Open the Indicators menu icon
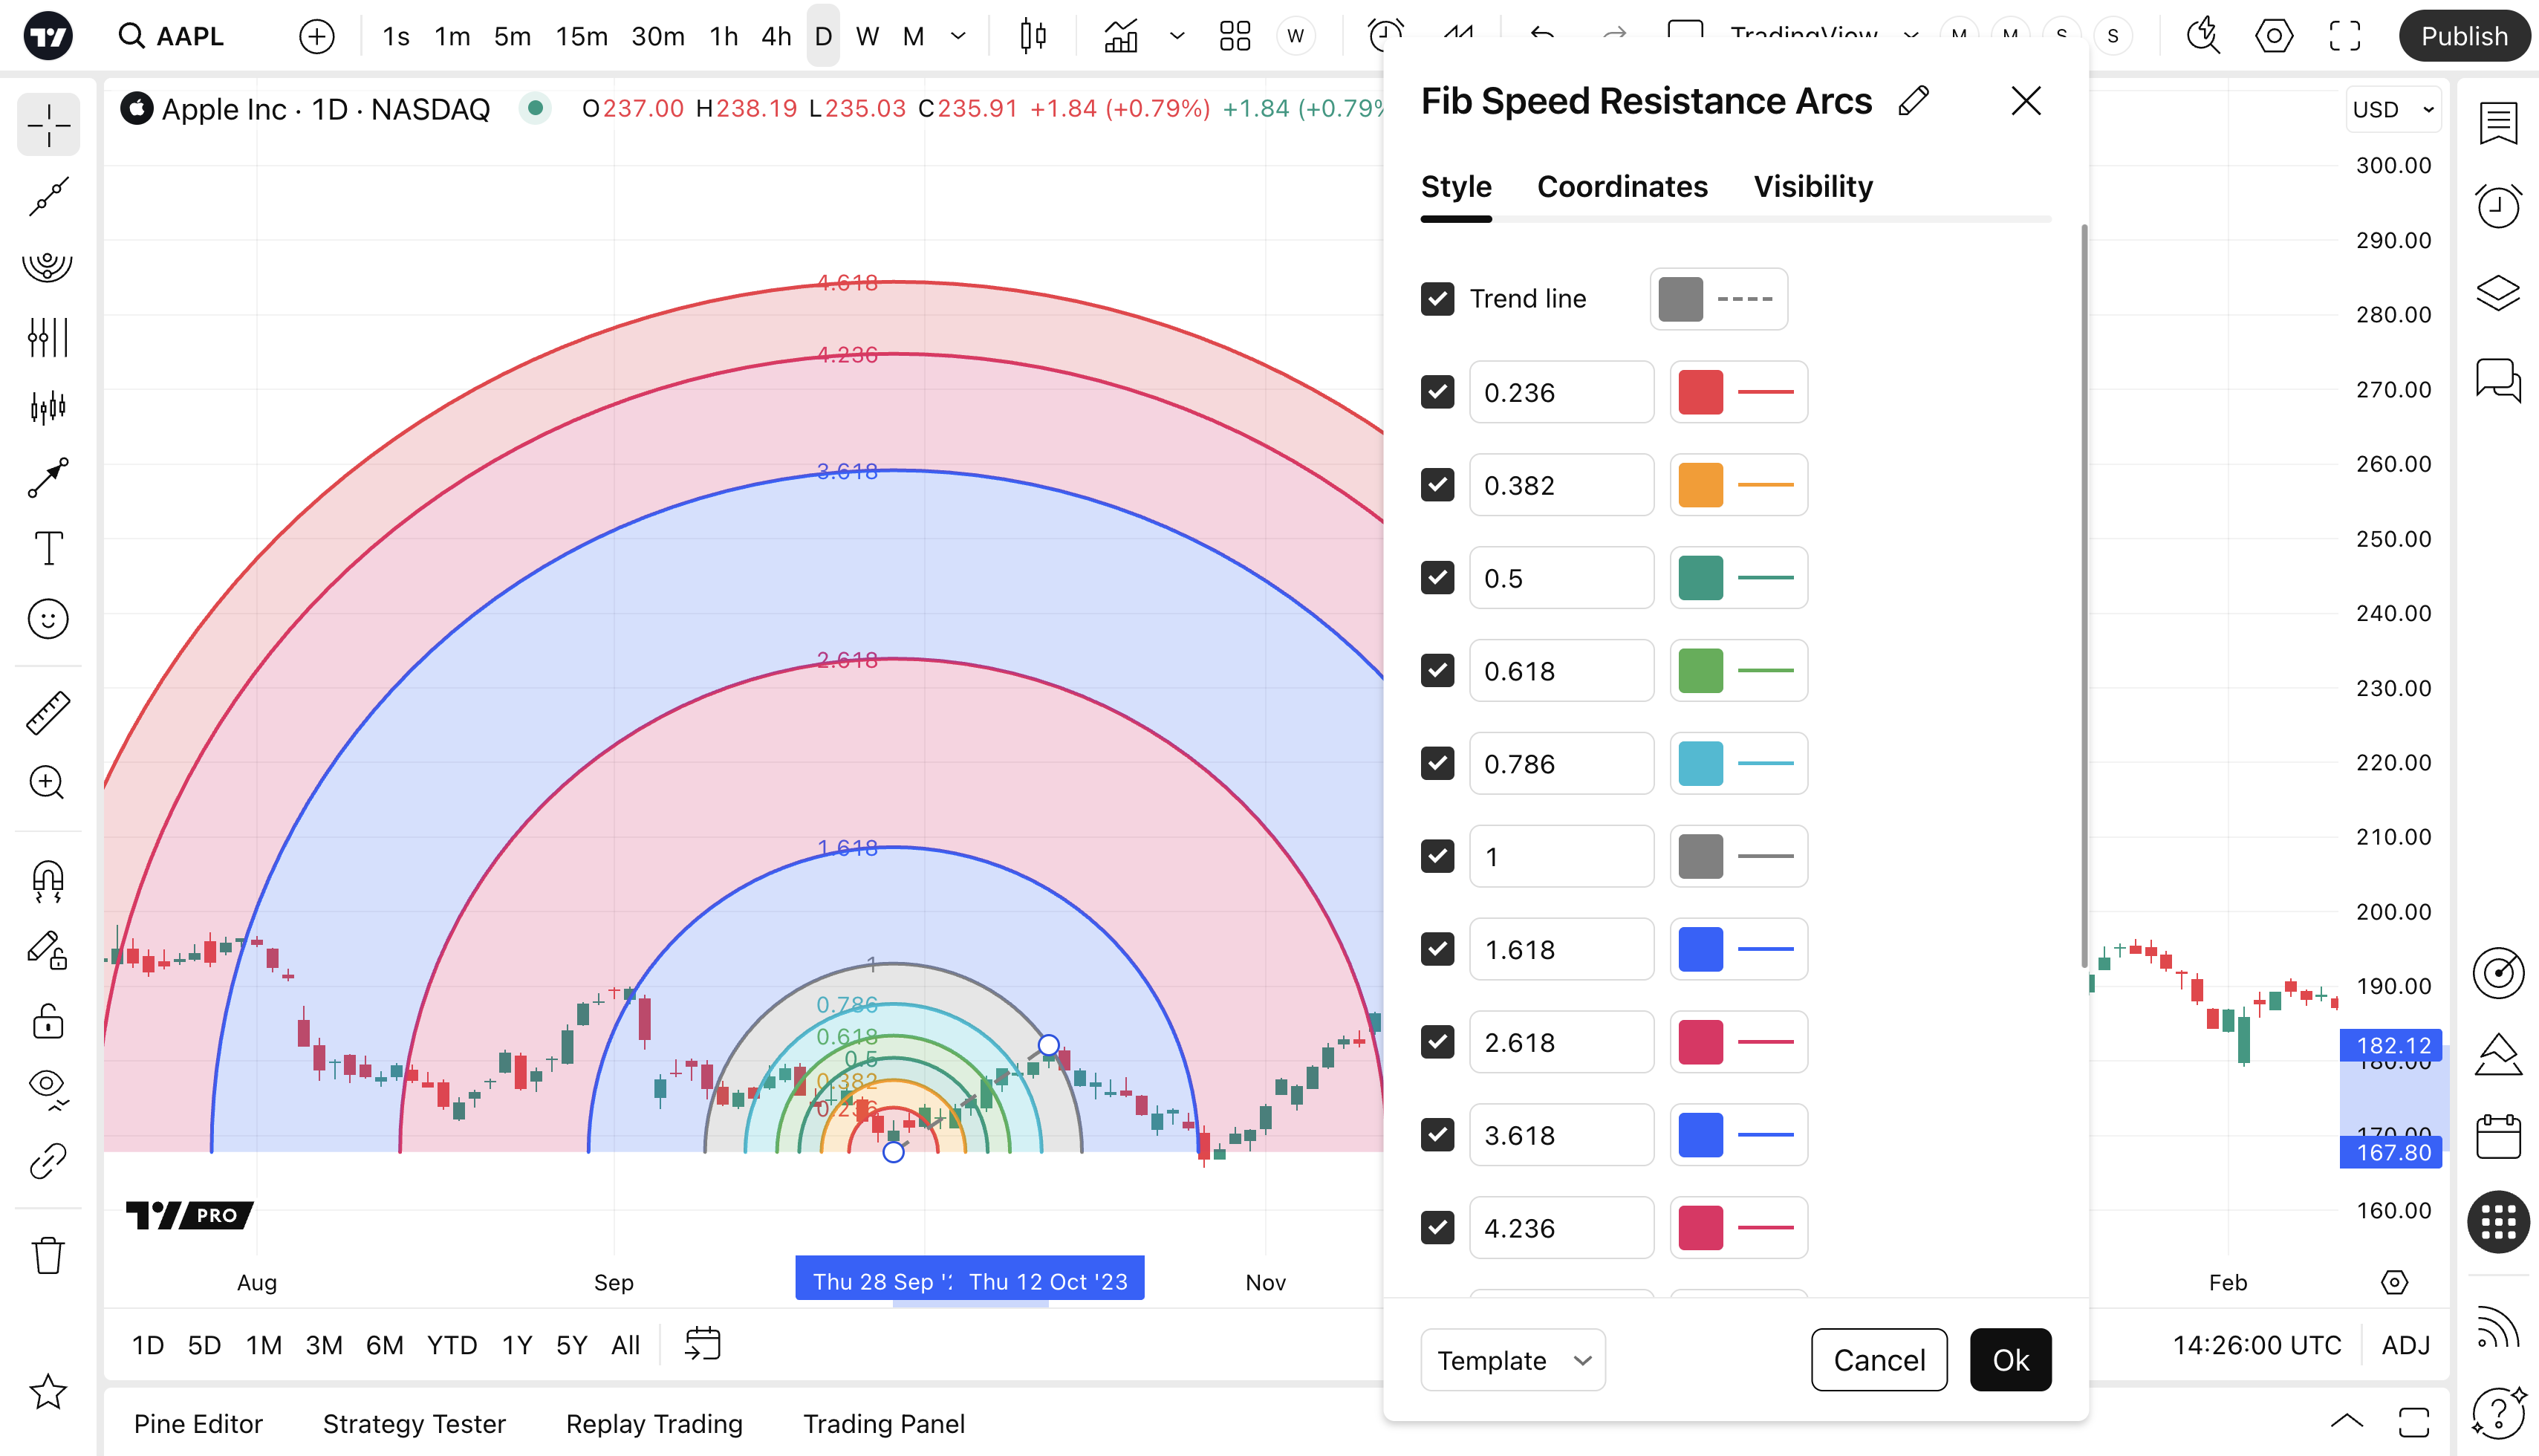 point(1121,37)
